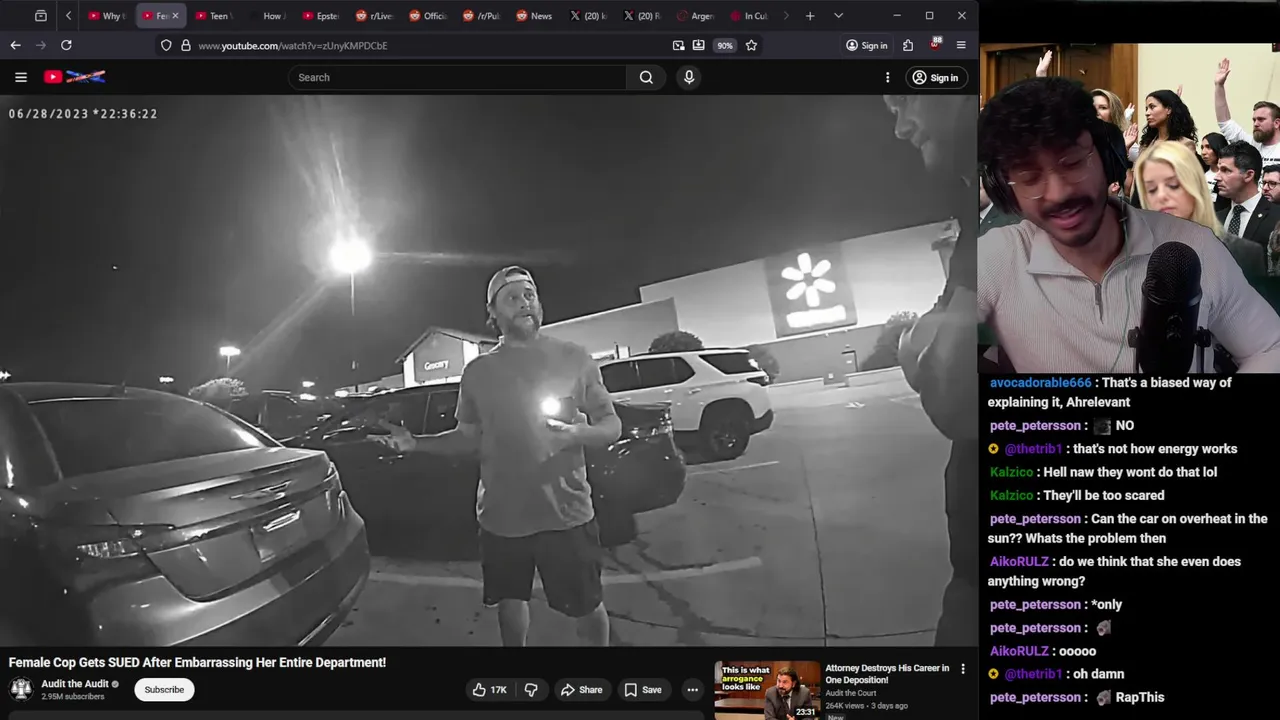Click the YouTube URL in the address bar
The height and width of the screenshot is (720, 1280).
[x=293, y=45]
